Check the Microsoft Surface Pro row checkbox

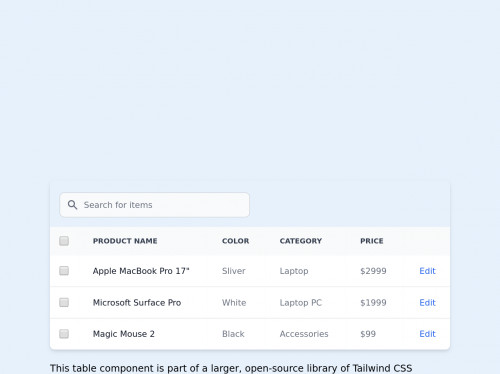tap(64, 302)
